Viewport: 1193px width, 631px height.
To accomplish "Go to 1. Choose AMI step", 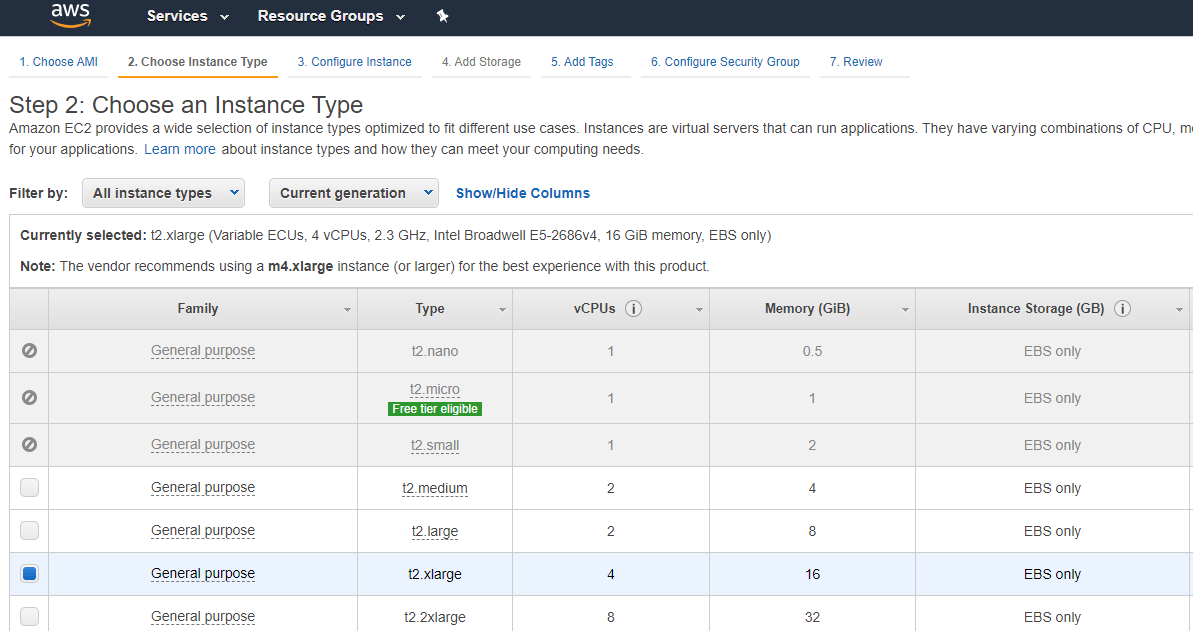I will (59, 62).
